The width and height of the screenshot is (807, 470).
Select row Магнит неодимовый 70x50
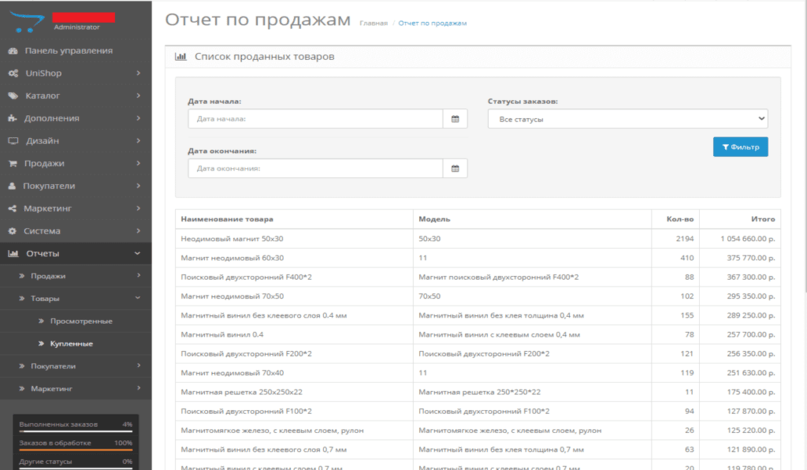coord(478,297)
